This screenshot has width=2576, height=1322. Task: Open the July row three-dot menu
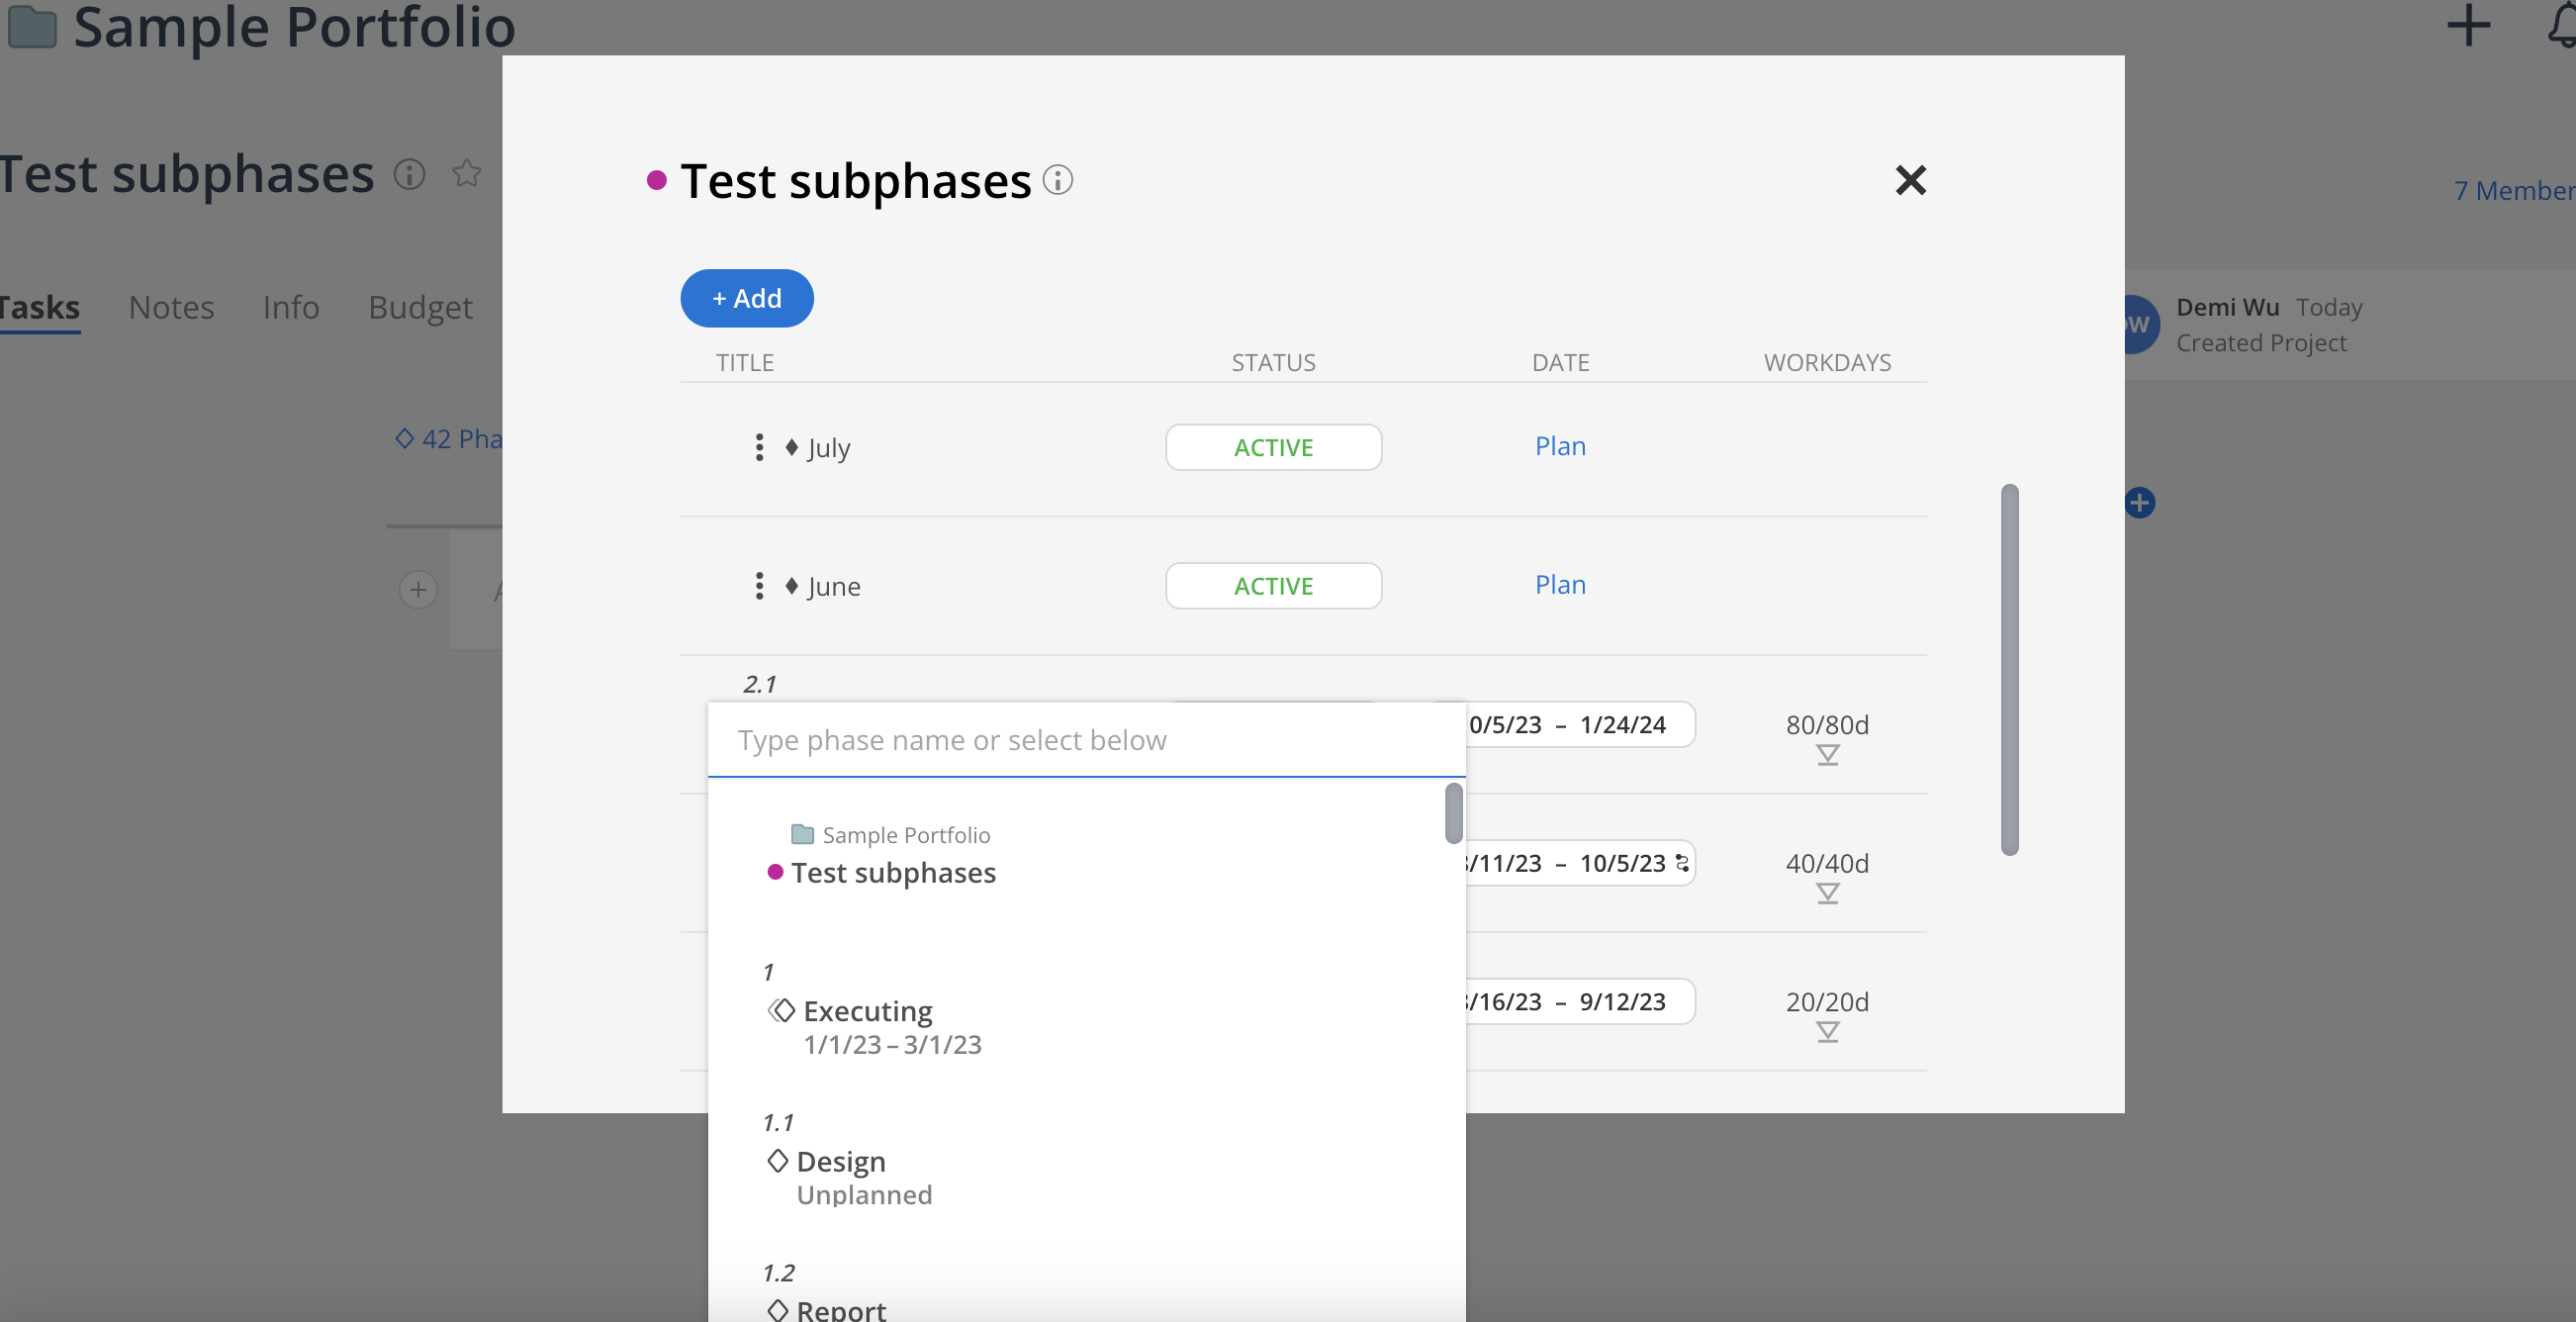coord(759,447)
